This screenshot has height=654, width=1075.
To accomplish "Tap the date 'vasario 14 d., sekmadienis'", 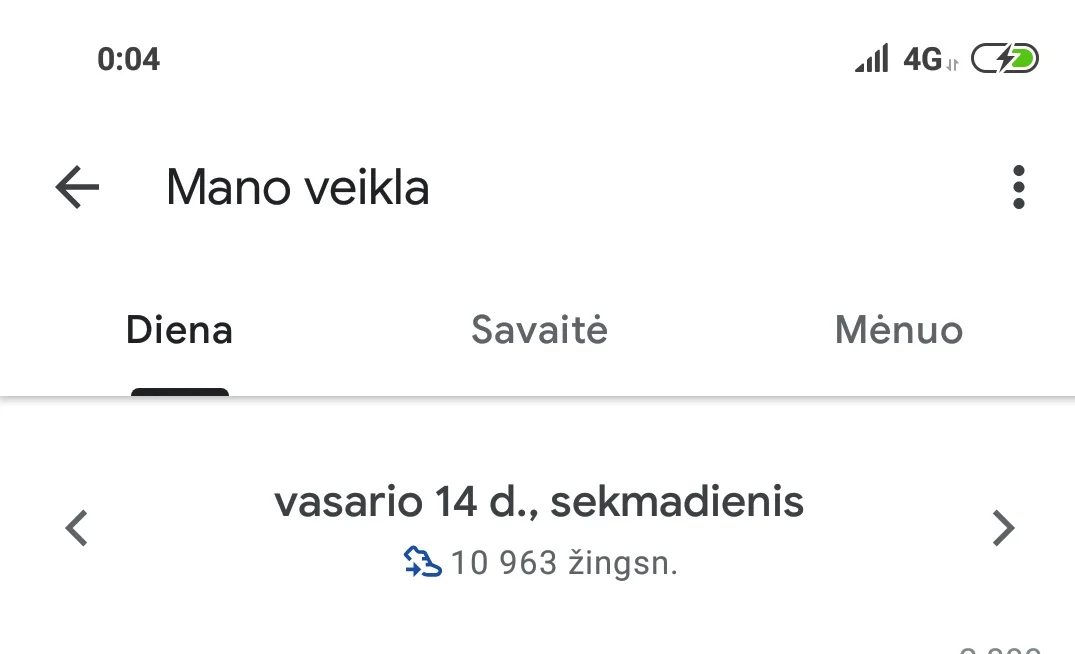I will 538,502.
